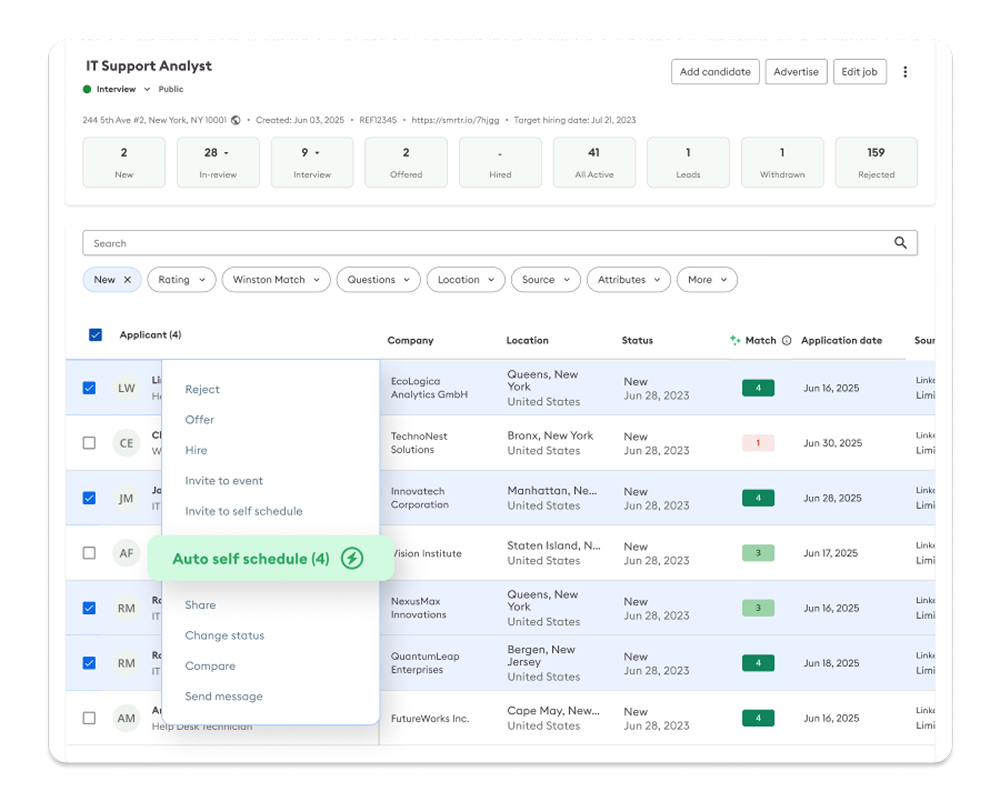Viewport: 1000px width, 802px height.
Task: Choose Reject from the actions menu
Action: (x=202, y=390)
